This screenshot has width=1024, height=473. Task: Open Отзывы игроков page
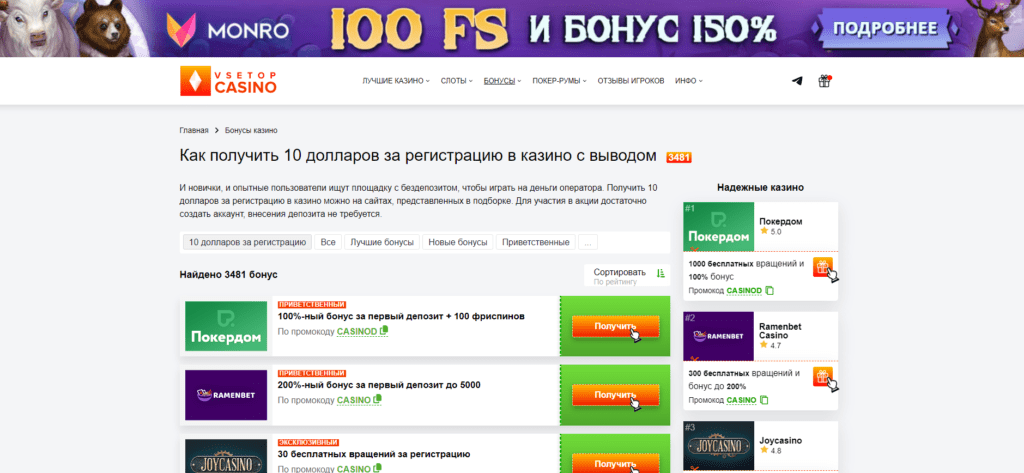click(631, 81)
